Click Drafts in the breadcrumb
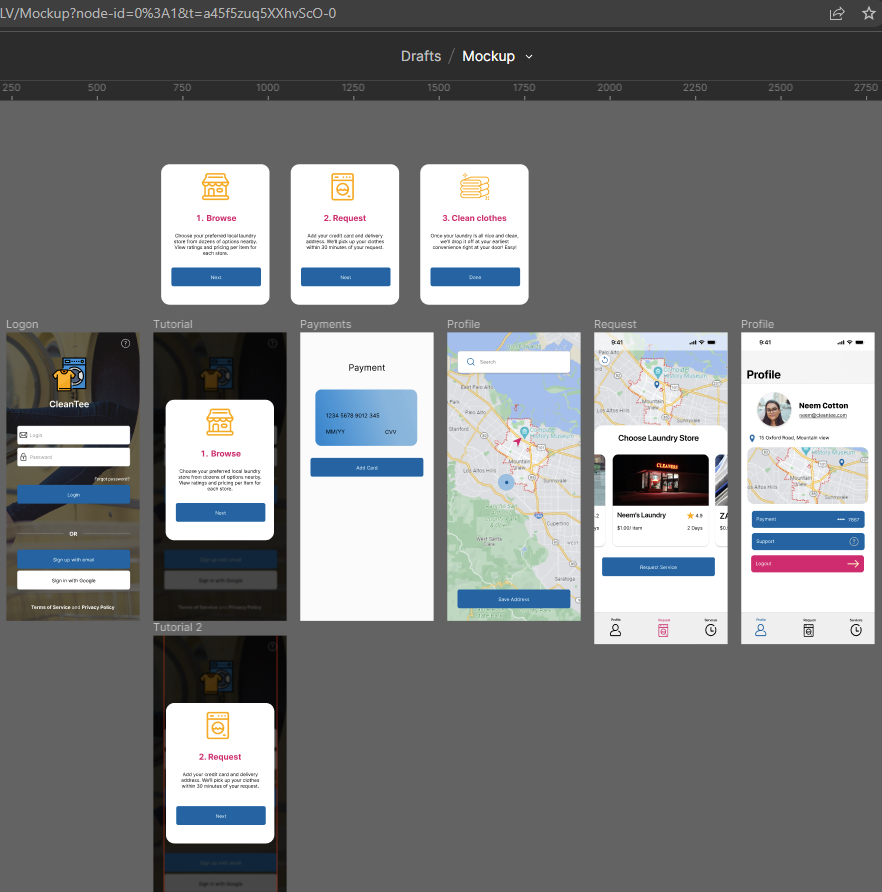Screen dimensions: 882x892 coord(421,56)
